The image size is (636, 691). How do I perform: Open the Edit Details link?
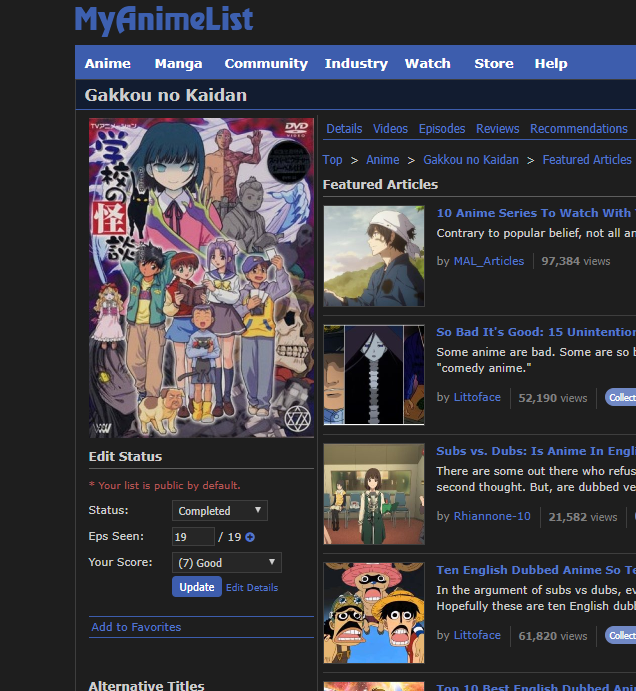click(252, 588)
